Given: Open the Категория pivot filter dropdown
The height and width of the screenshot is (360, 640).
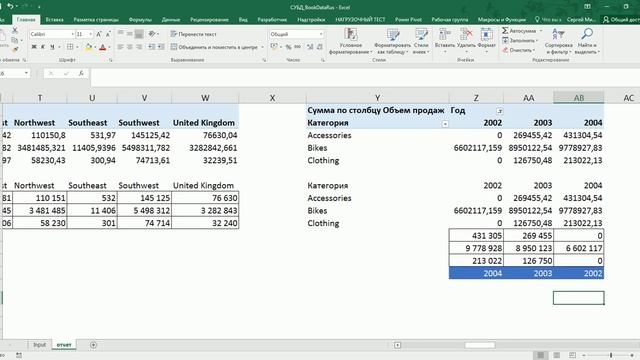Looking at the screenshot, I should [x=445, y=124].
